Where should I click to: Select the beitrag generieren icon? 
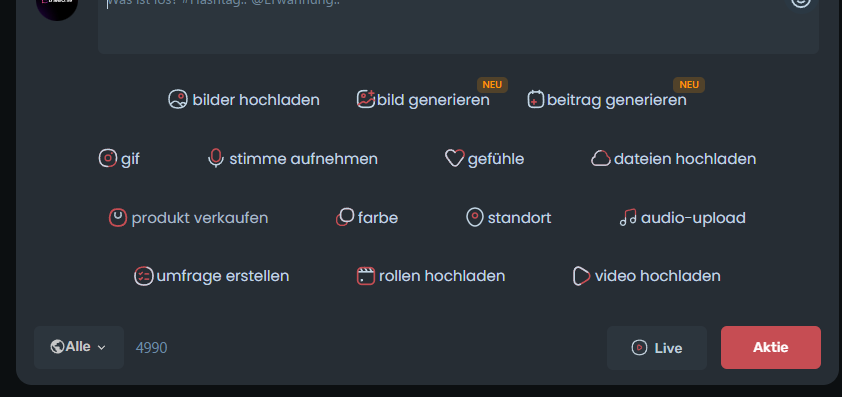point(536,99)
